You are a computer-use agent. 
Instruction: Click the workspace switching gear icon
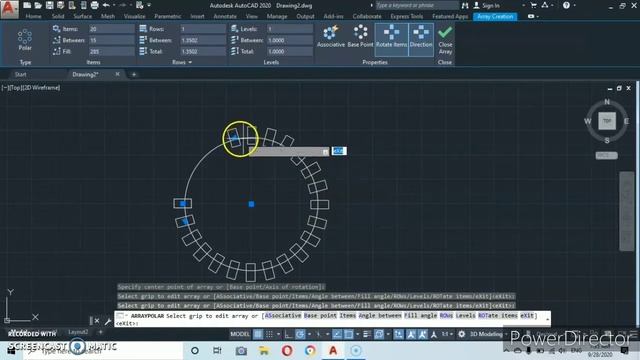point(462,334)
